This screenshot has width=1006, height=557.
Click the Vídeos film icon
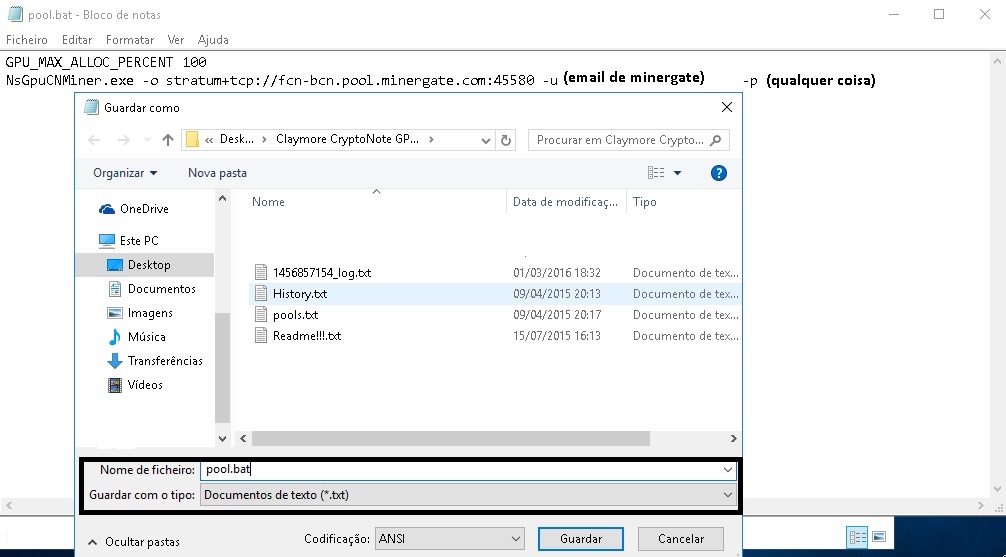coord(115,385)
